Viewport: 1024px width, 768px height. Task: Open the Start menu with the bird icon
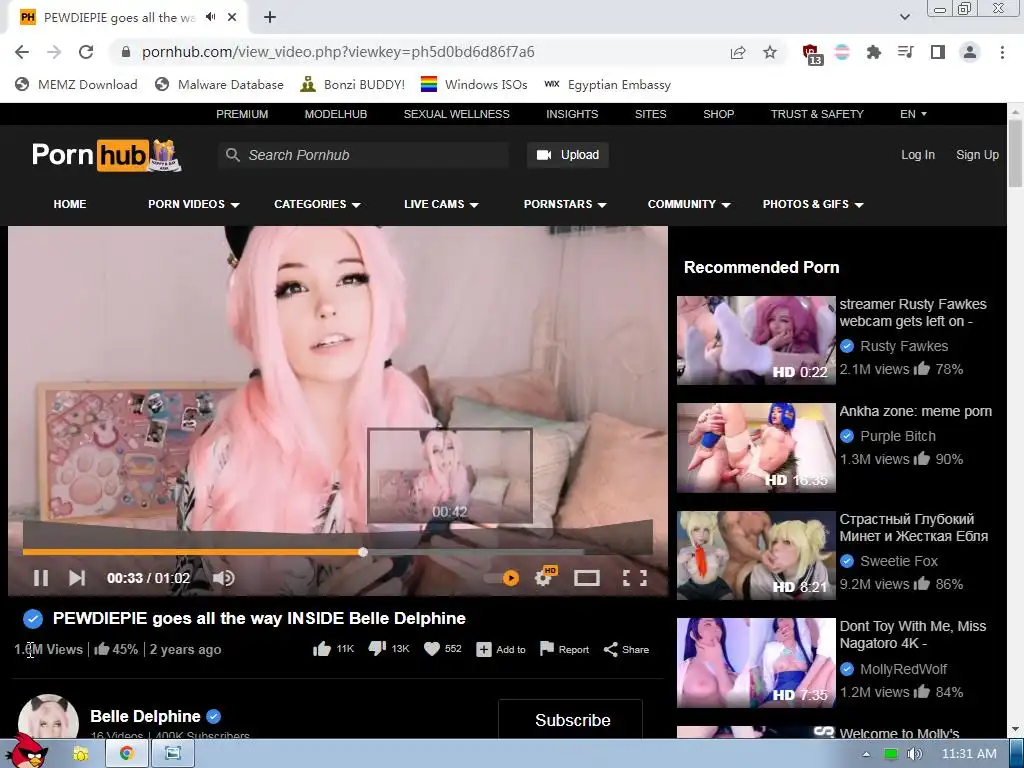point(26,752)
